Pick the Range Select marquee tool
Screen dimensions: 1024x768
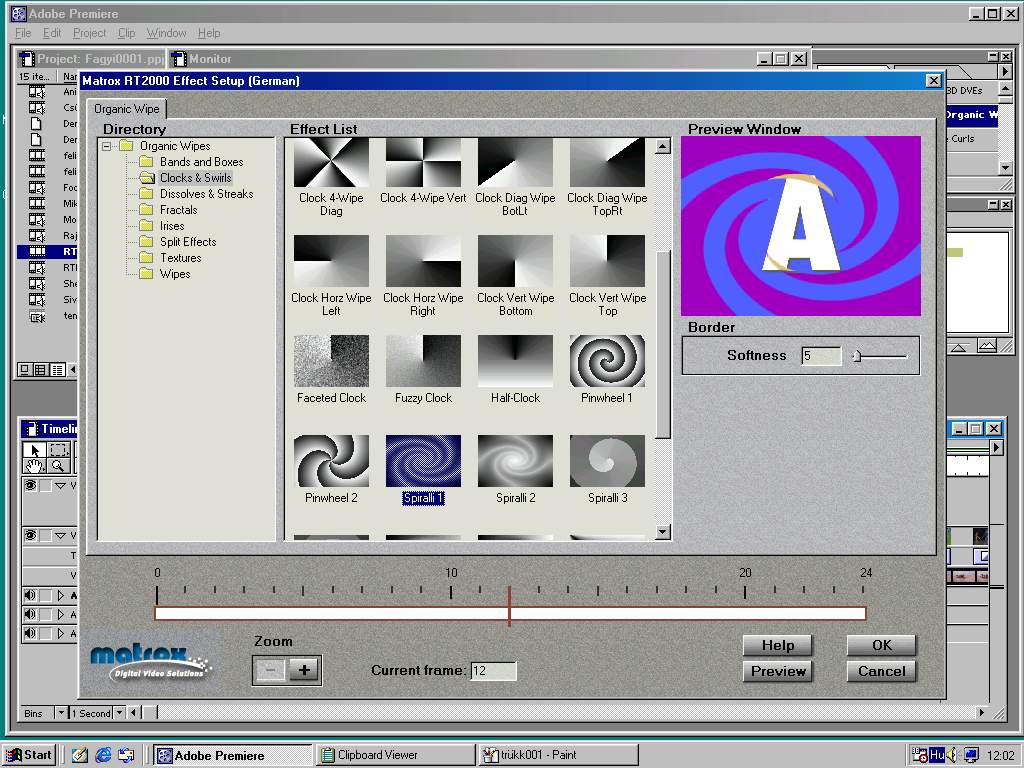(59, 449)
